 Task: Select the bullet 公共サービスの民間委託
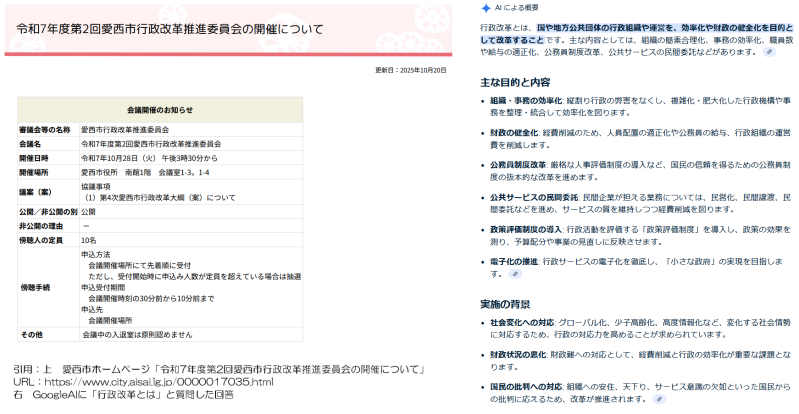click(534, 197)
